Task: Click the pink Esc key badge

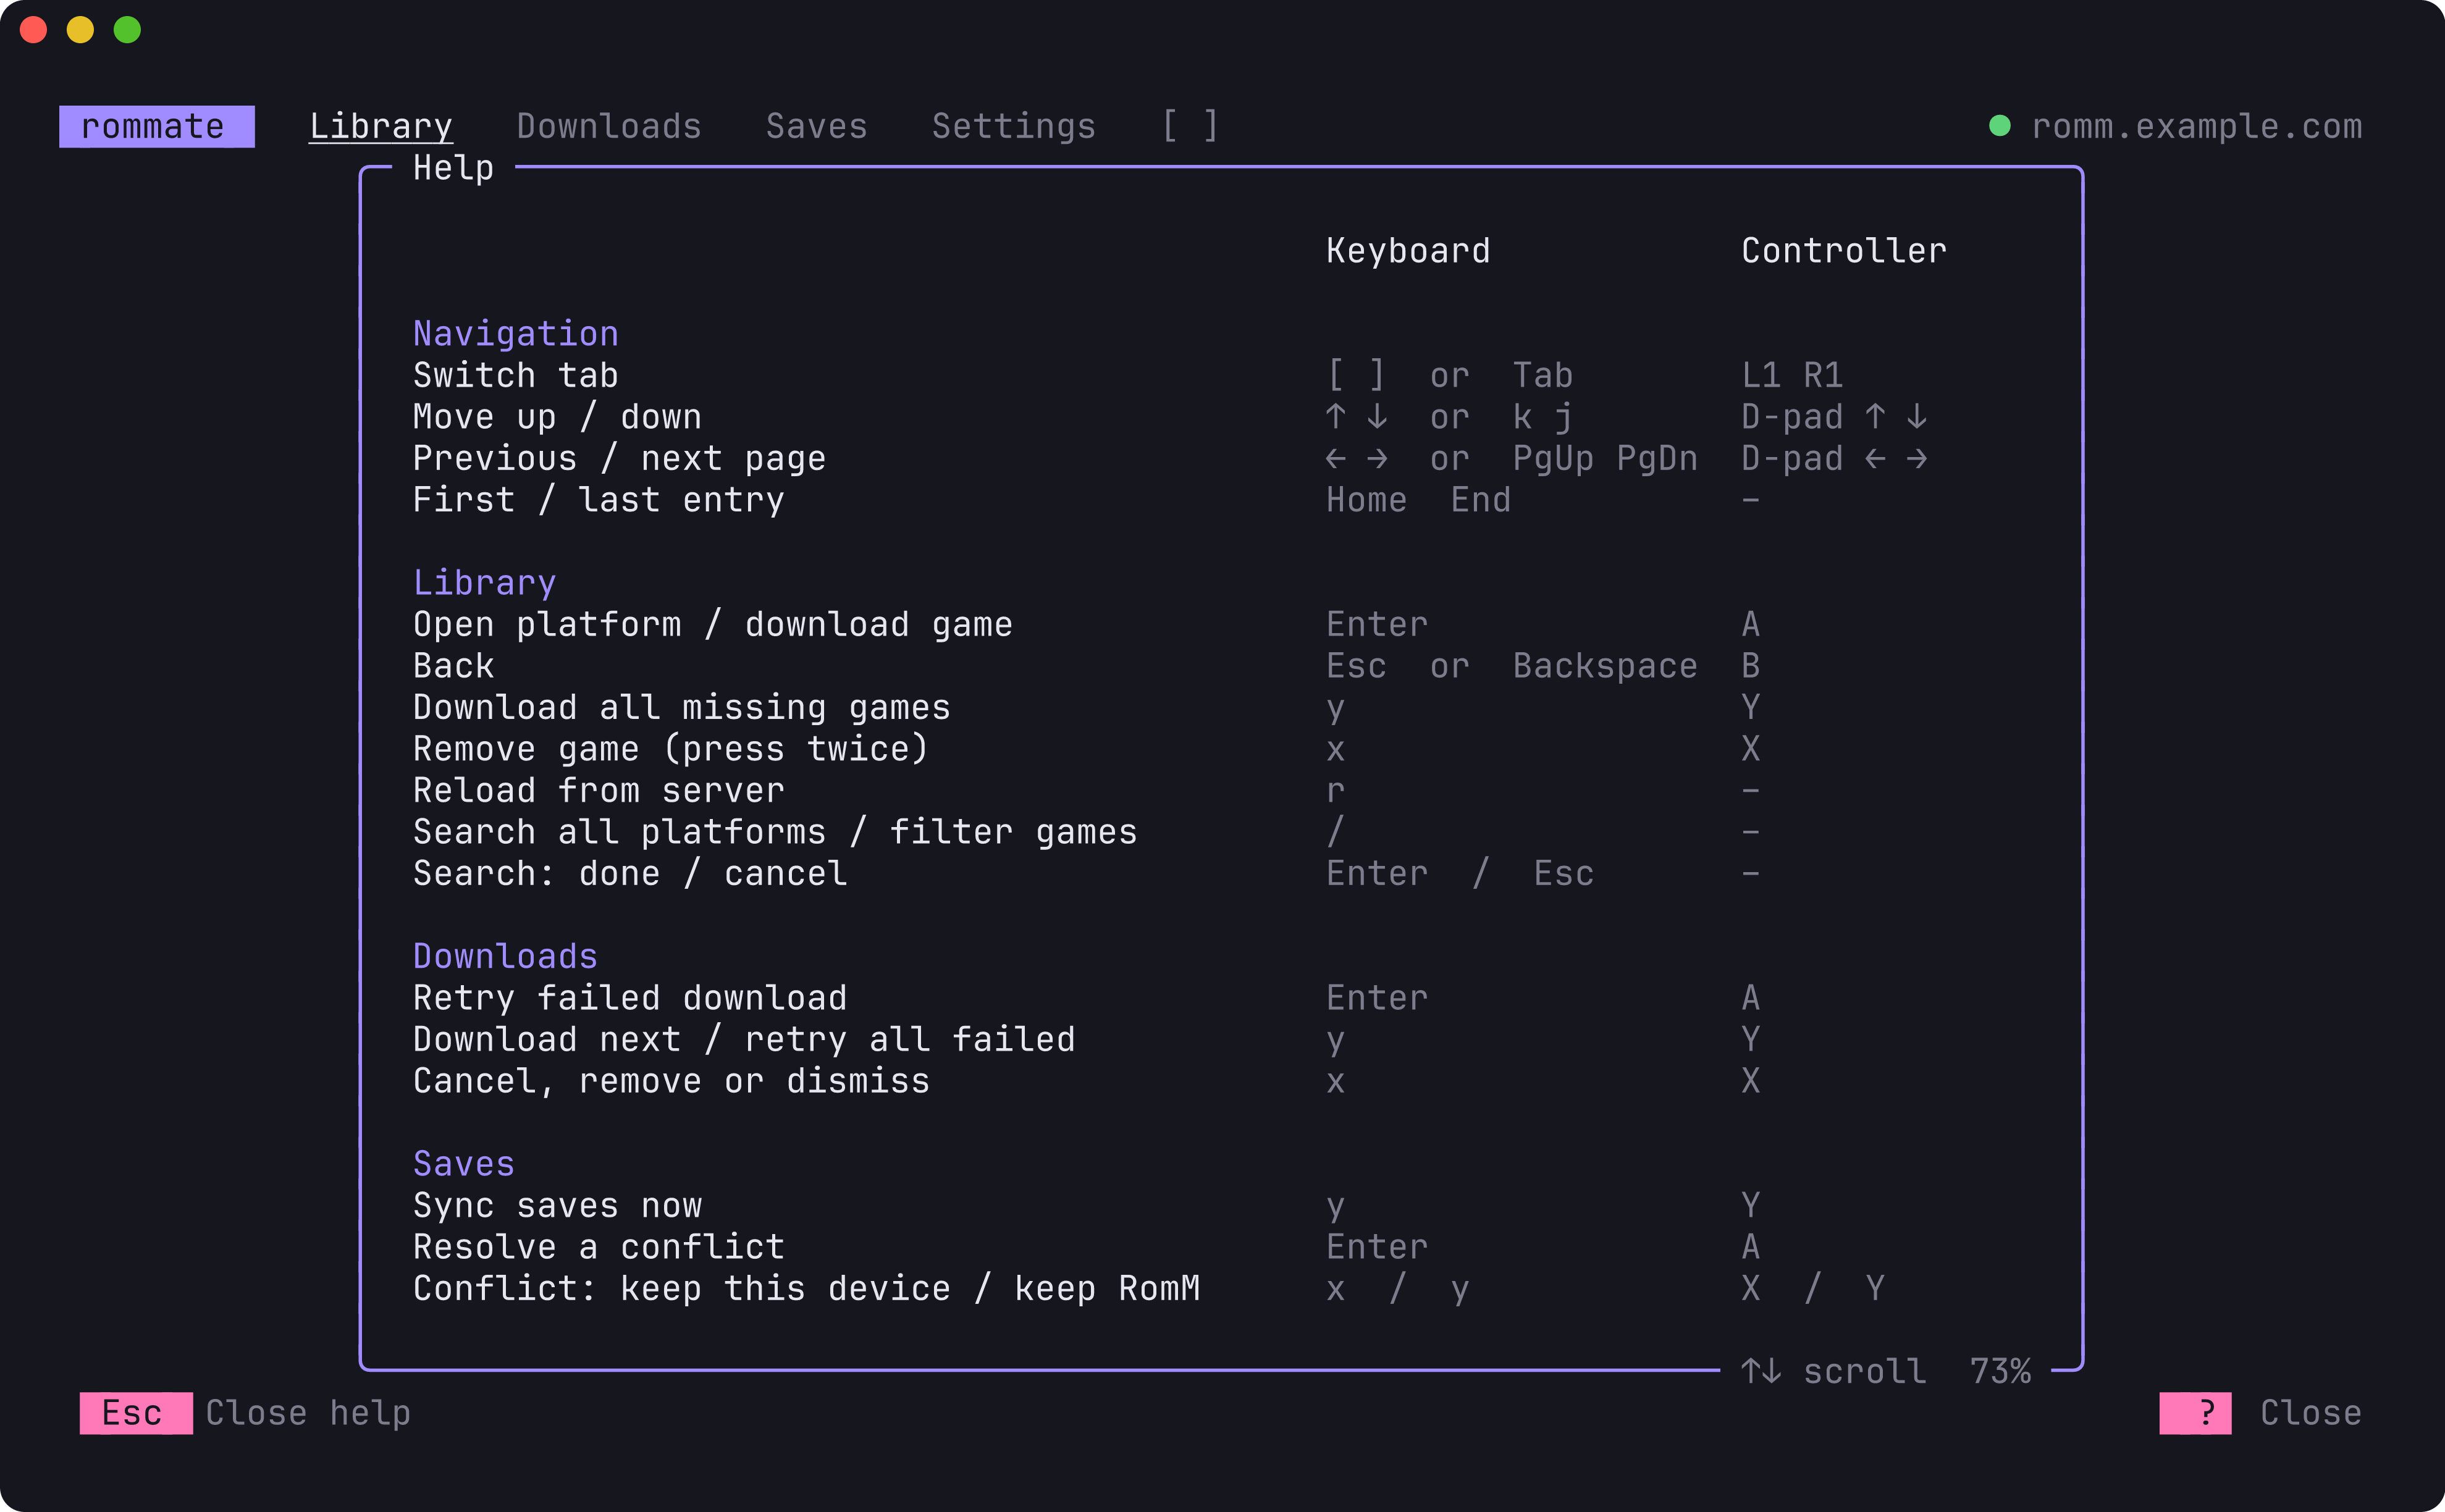Action: (x=136, y=1413)
